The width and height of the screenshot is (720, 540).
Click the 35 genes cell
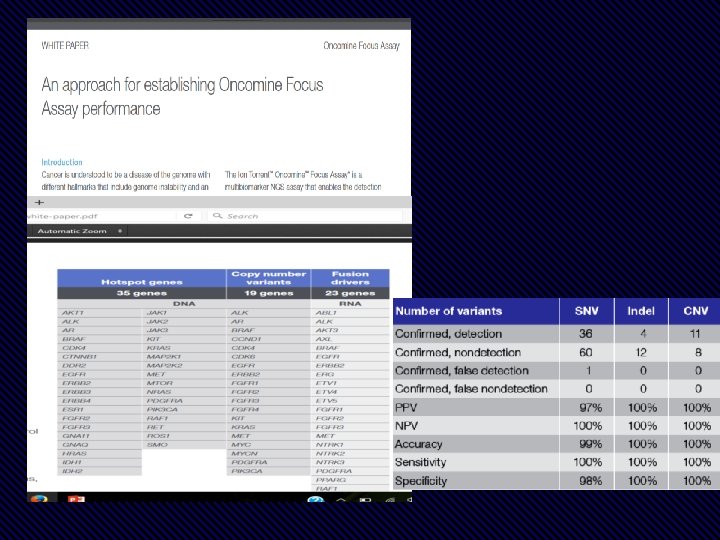(142, 293)
